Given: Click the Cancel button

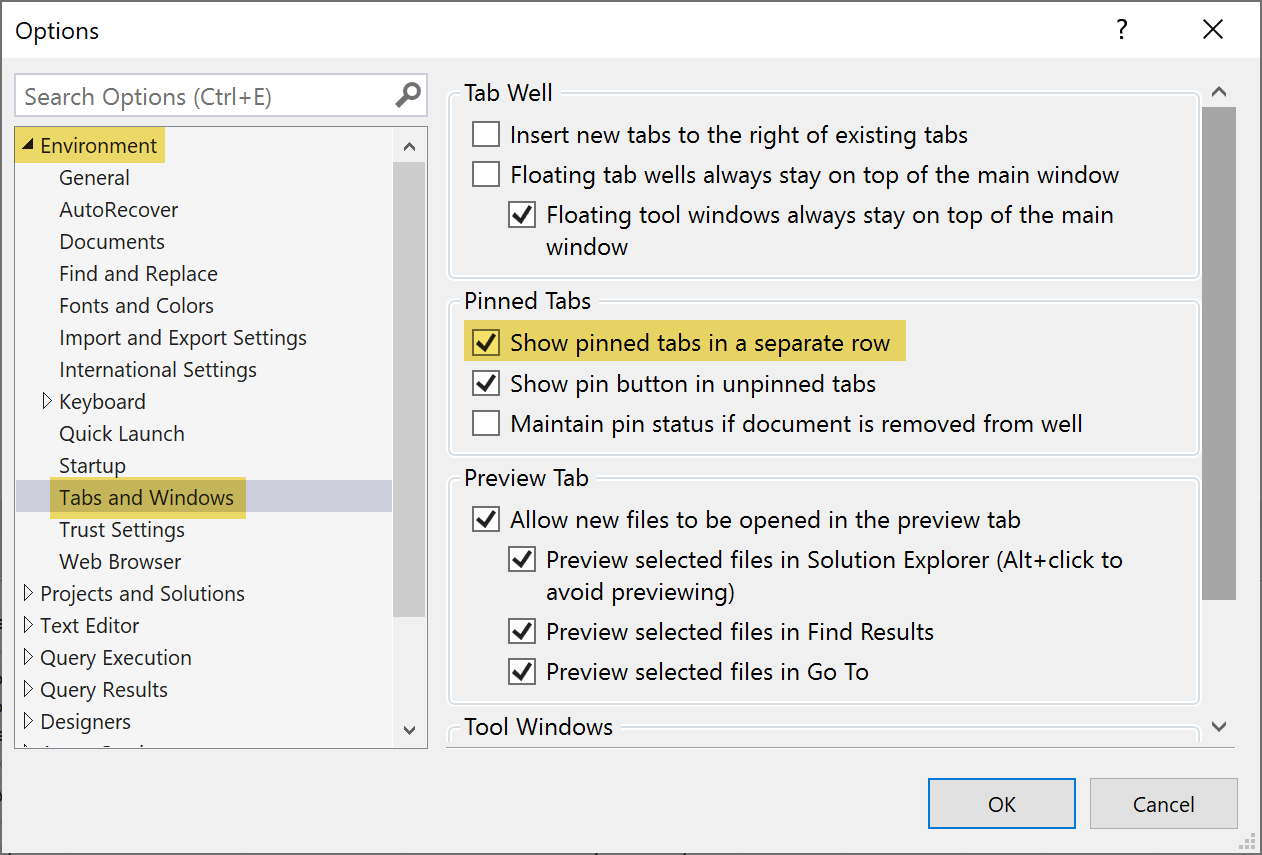Looking at the screenshot, I should pyautogui.click(x=1164, y=804).
